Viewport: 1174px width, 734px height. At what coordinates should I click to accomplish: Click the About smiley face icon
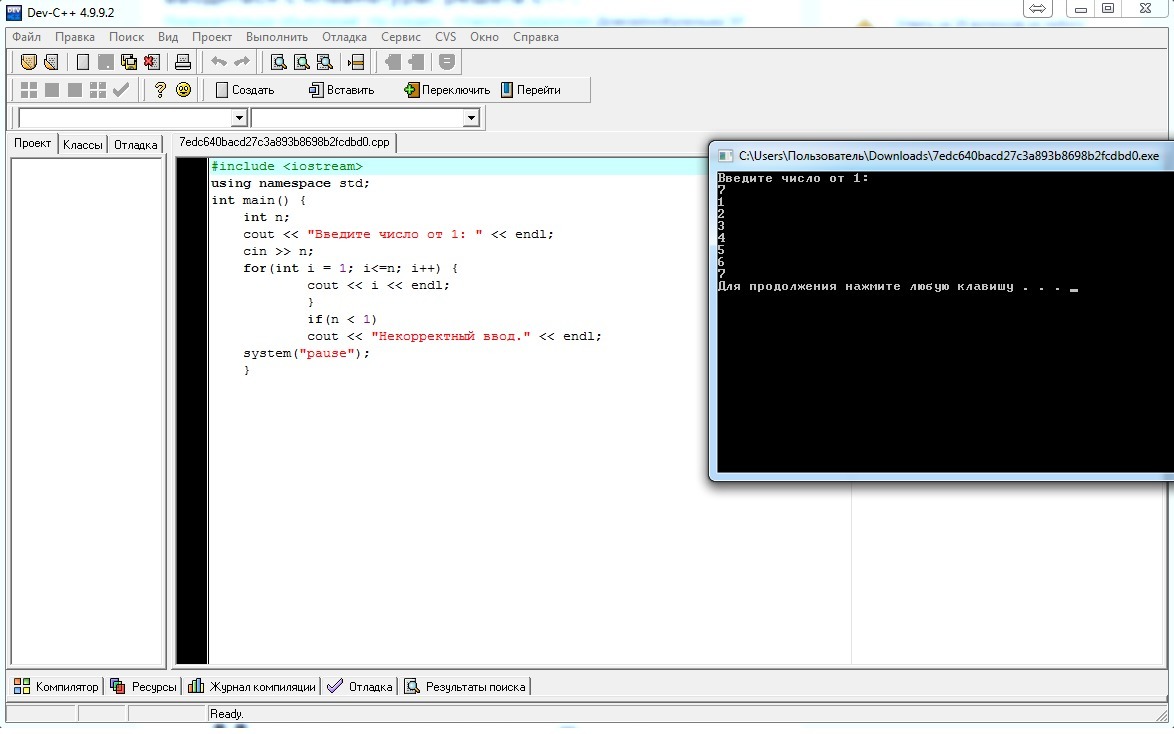(183, 90)
